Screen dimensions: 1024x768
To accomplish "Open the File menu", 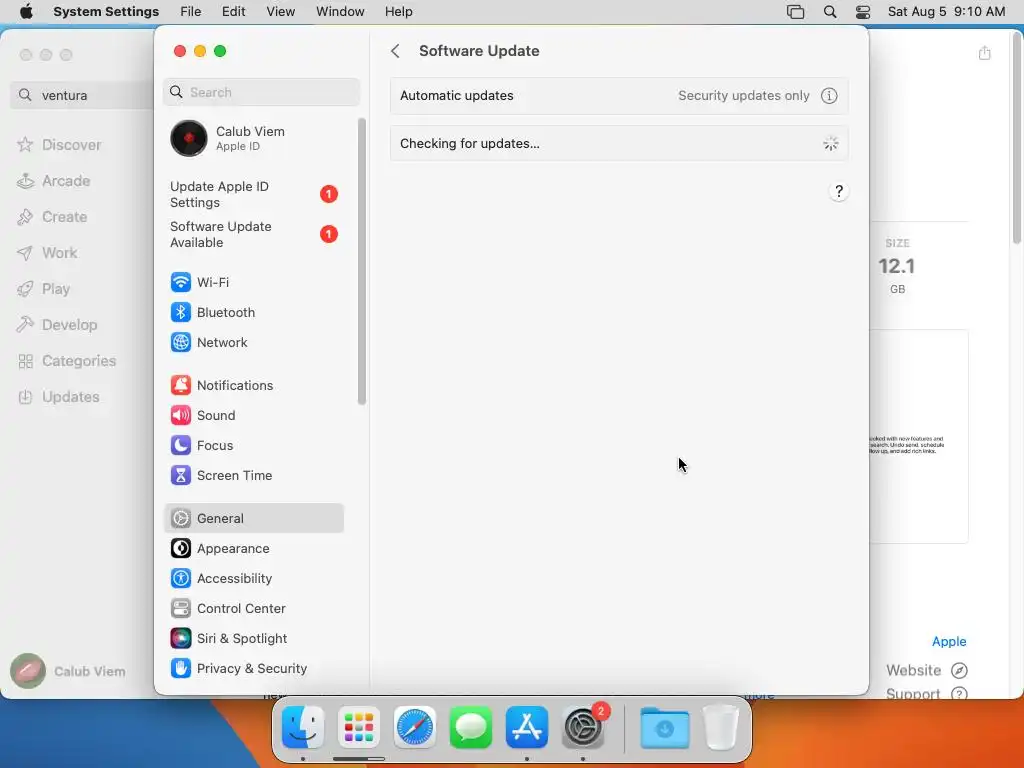I will pyautogui.click(x=191, y=12).
